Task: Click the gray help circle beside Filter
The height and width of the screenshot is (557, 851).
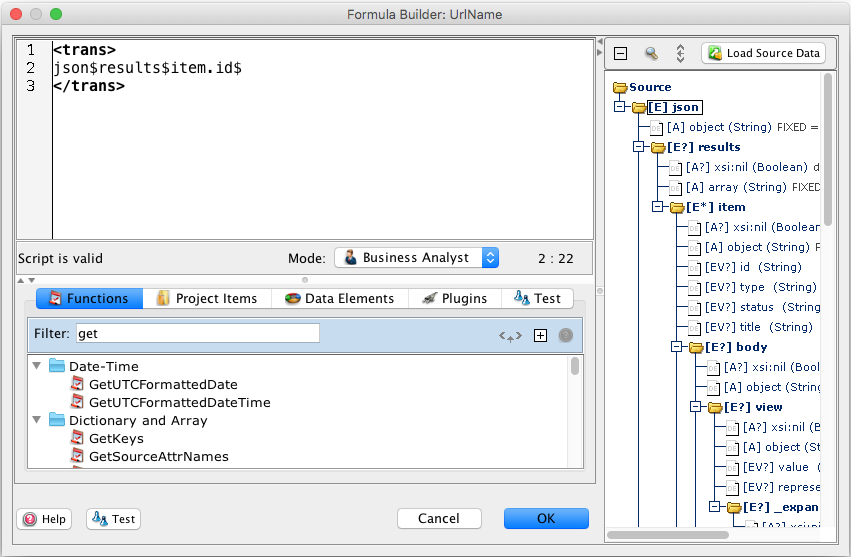Action: [x=566, y=335]
